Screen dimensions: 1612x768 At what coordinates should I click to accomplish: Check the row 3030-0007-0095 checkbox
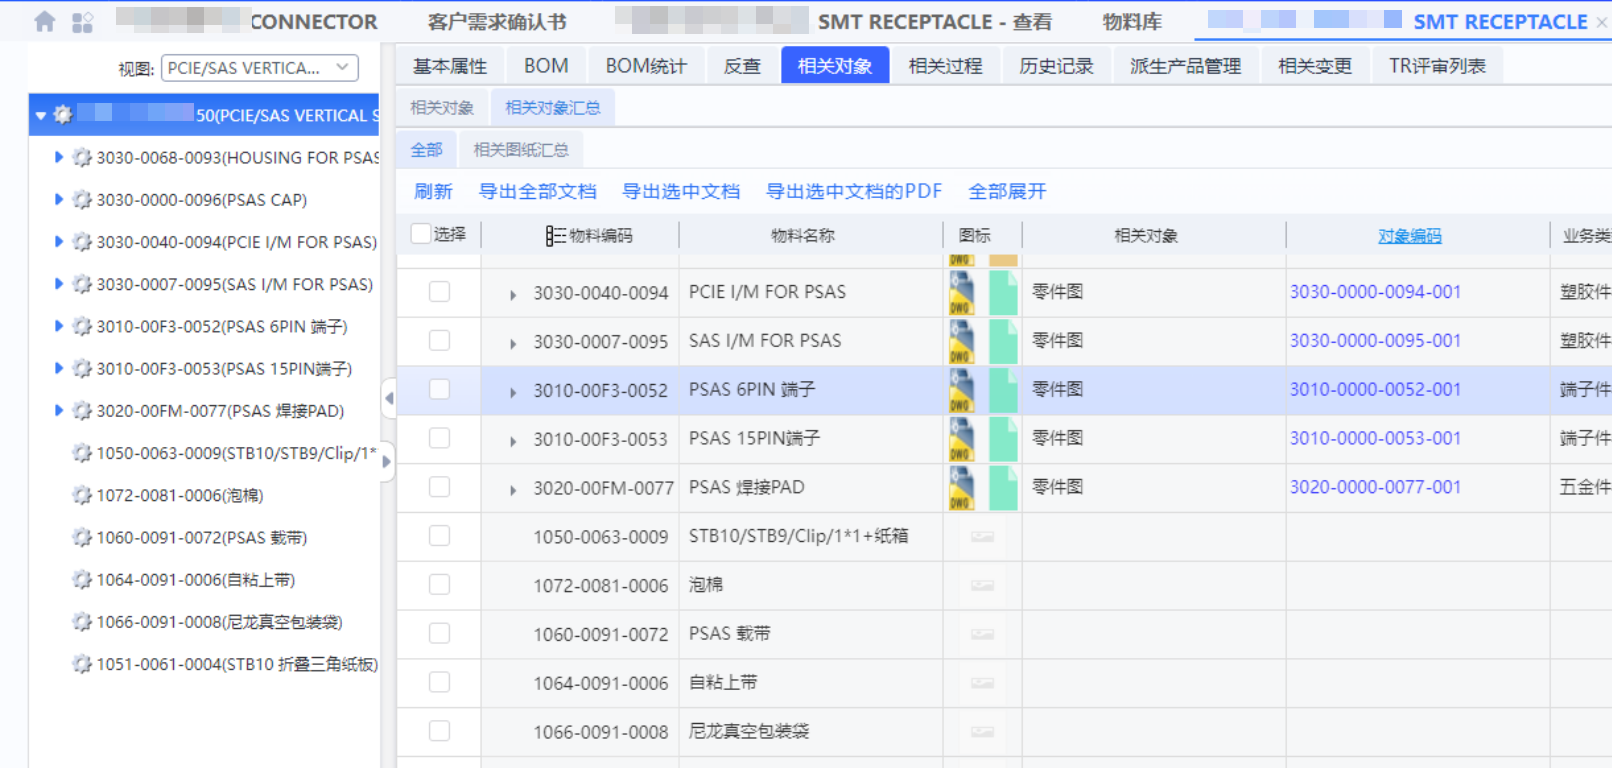(439, 341)
